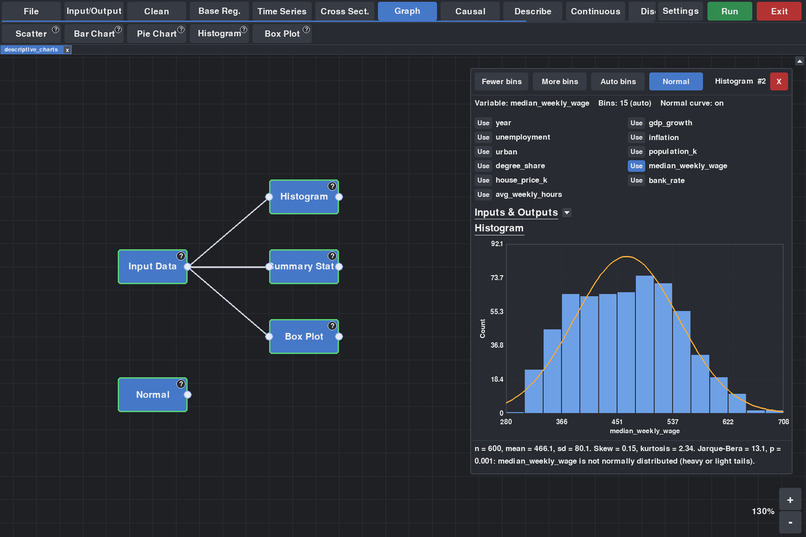Disable Use for median_weekly_wage variable
Image resolution: width=806 pixels, height=537 pixels.
tap(636, 166)
